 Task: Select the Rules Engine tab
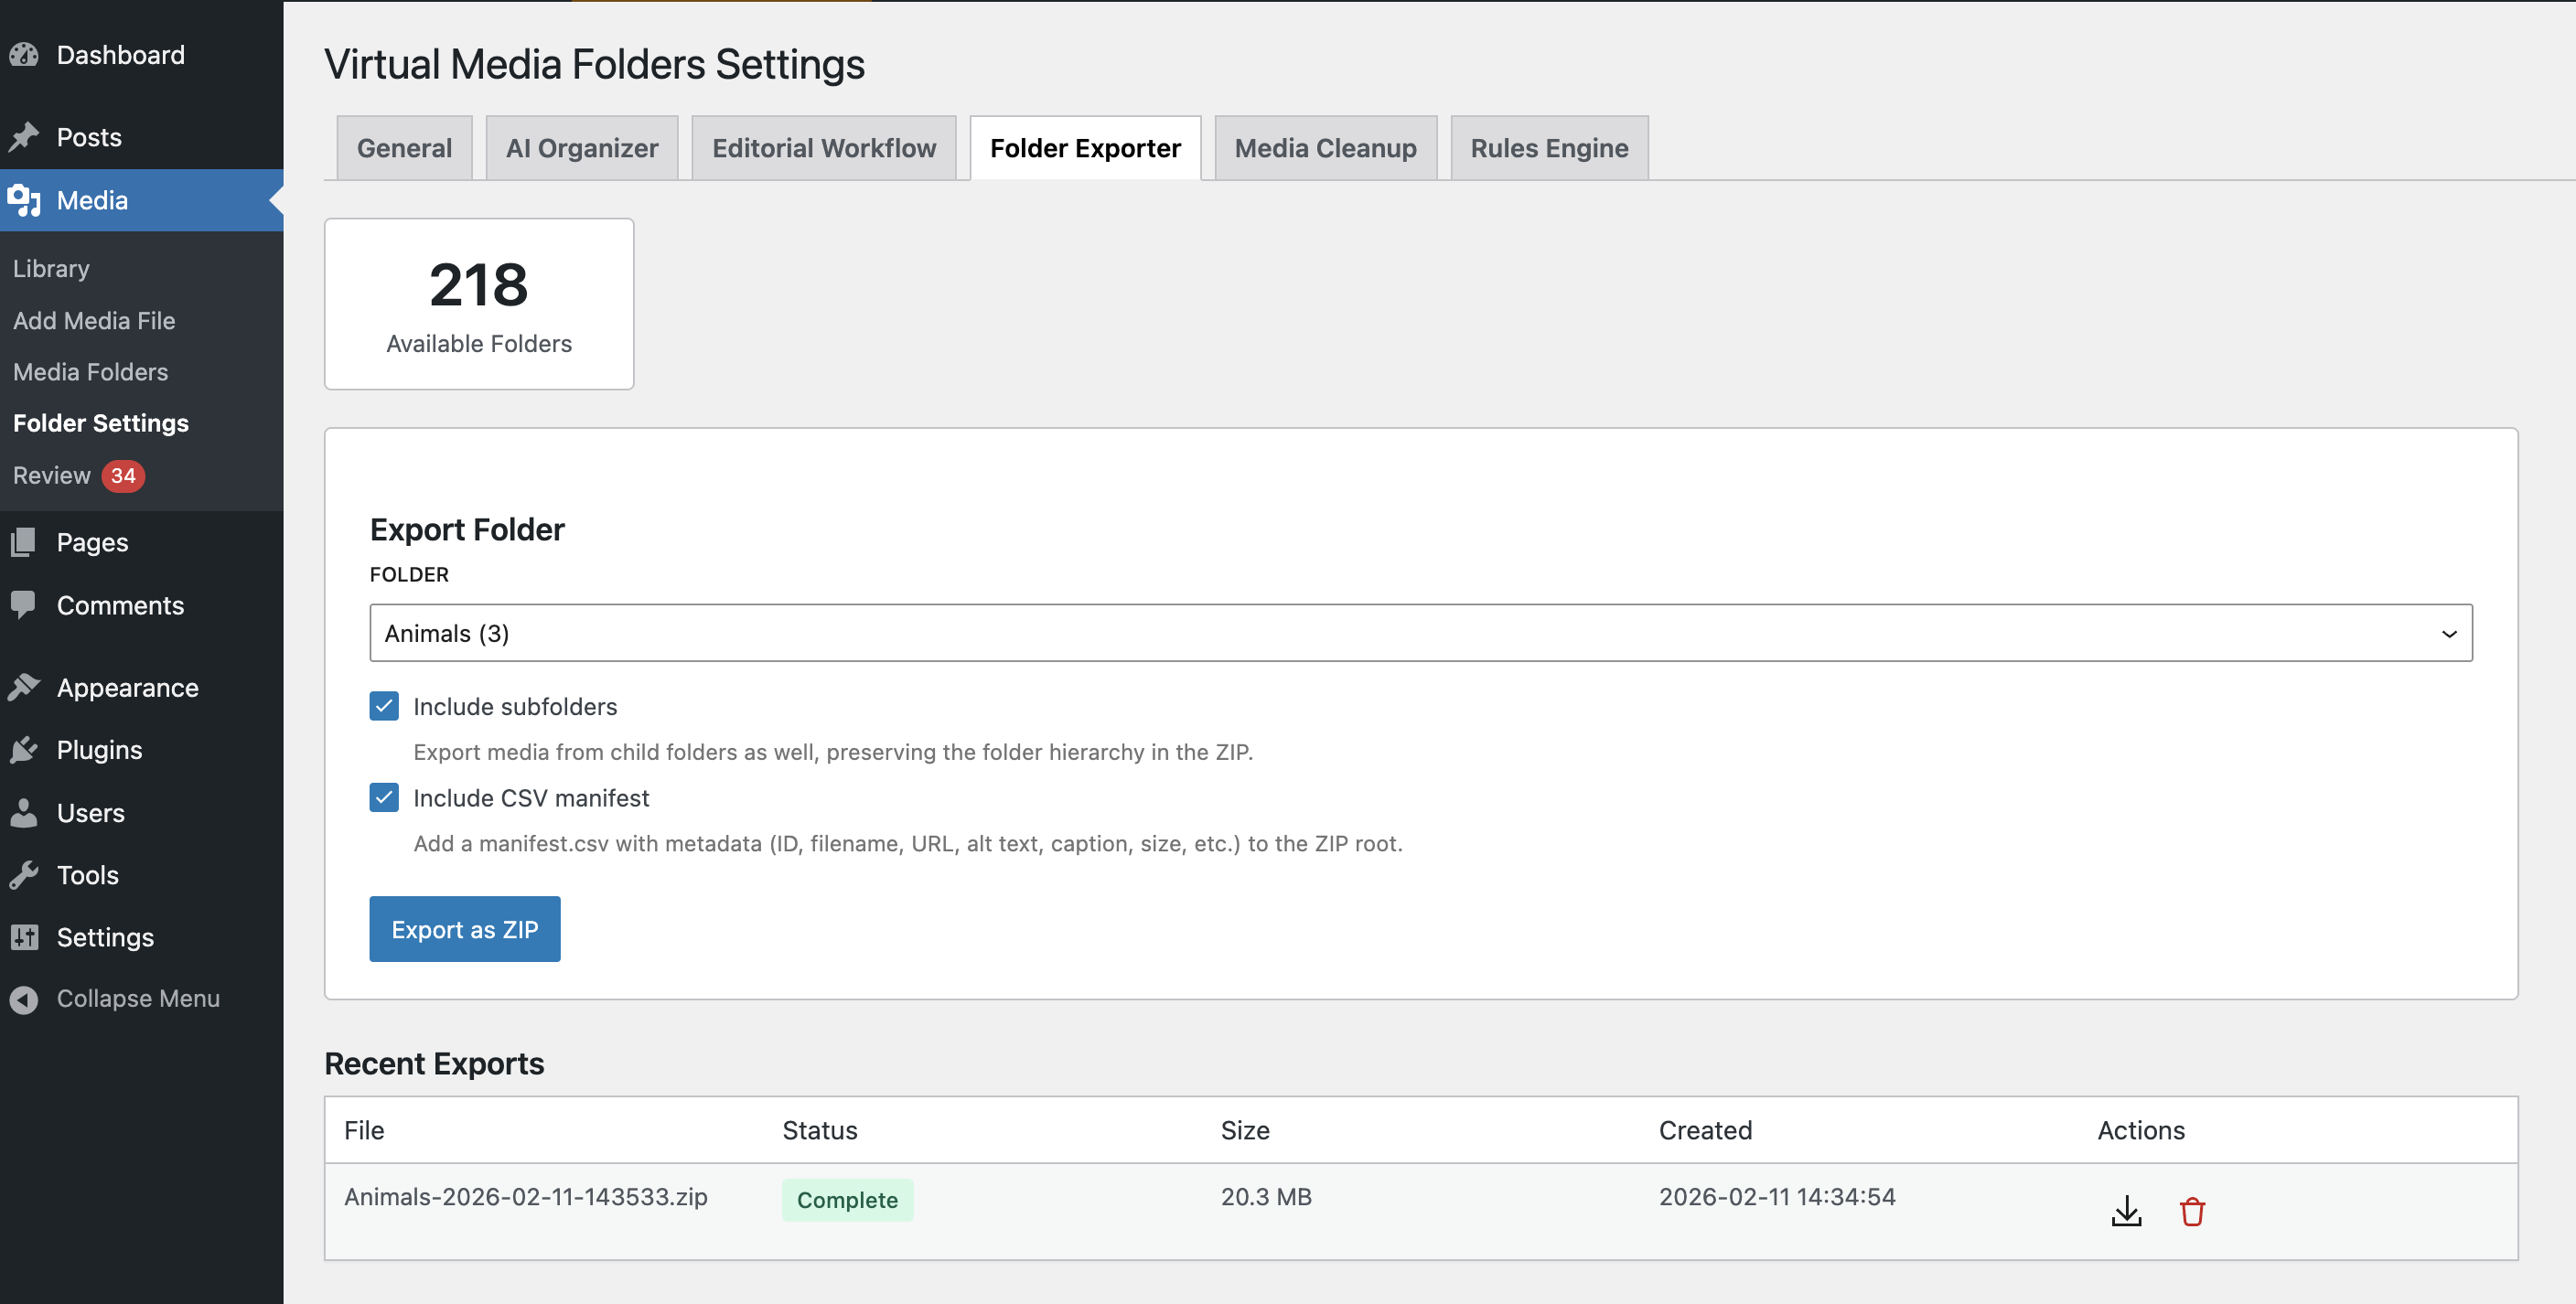(x=1548, y=148)
